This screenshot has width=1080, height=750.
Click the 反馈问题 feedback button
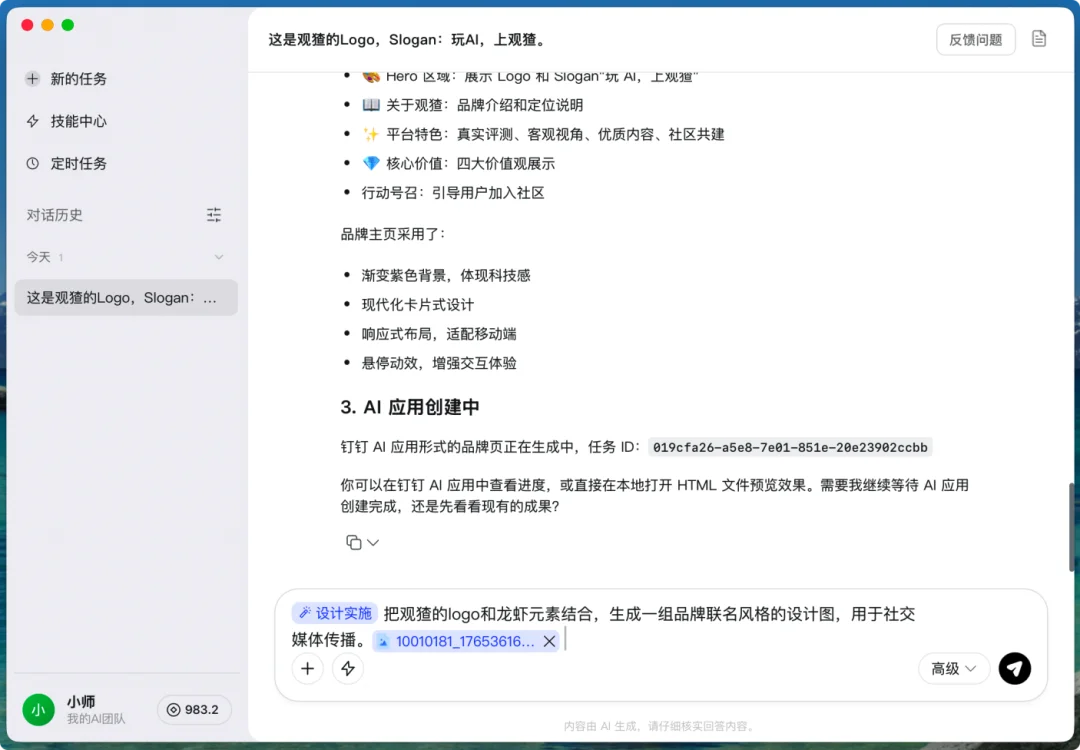tap(975, 39)
